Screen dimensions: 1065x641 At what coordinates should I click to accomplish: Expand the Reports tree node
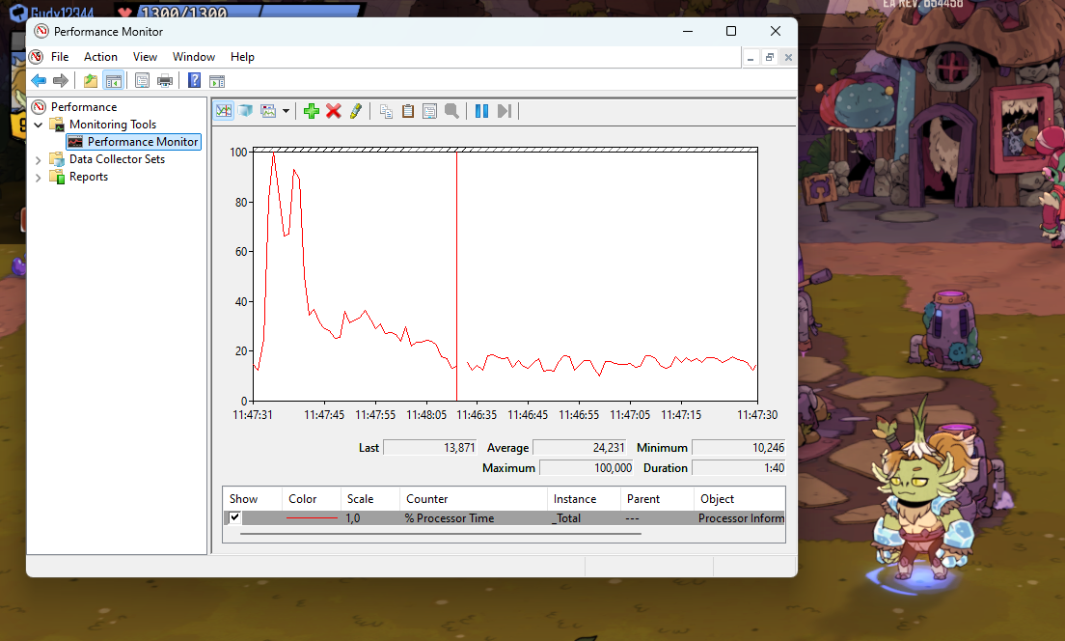pos(39,177)
